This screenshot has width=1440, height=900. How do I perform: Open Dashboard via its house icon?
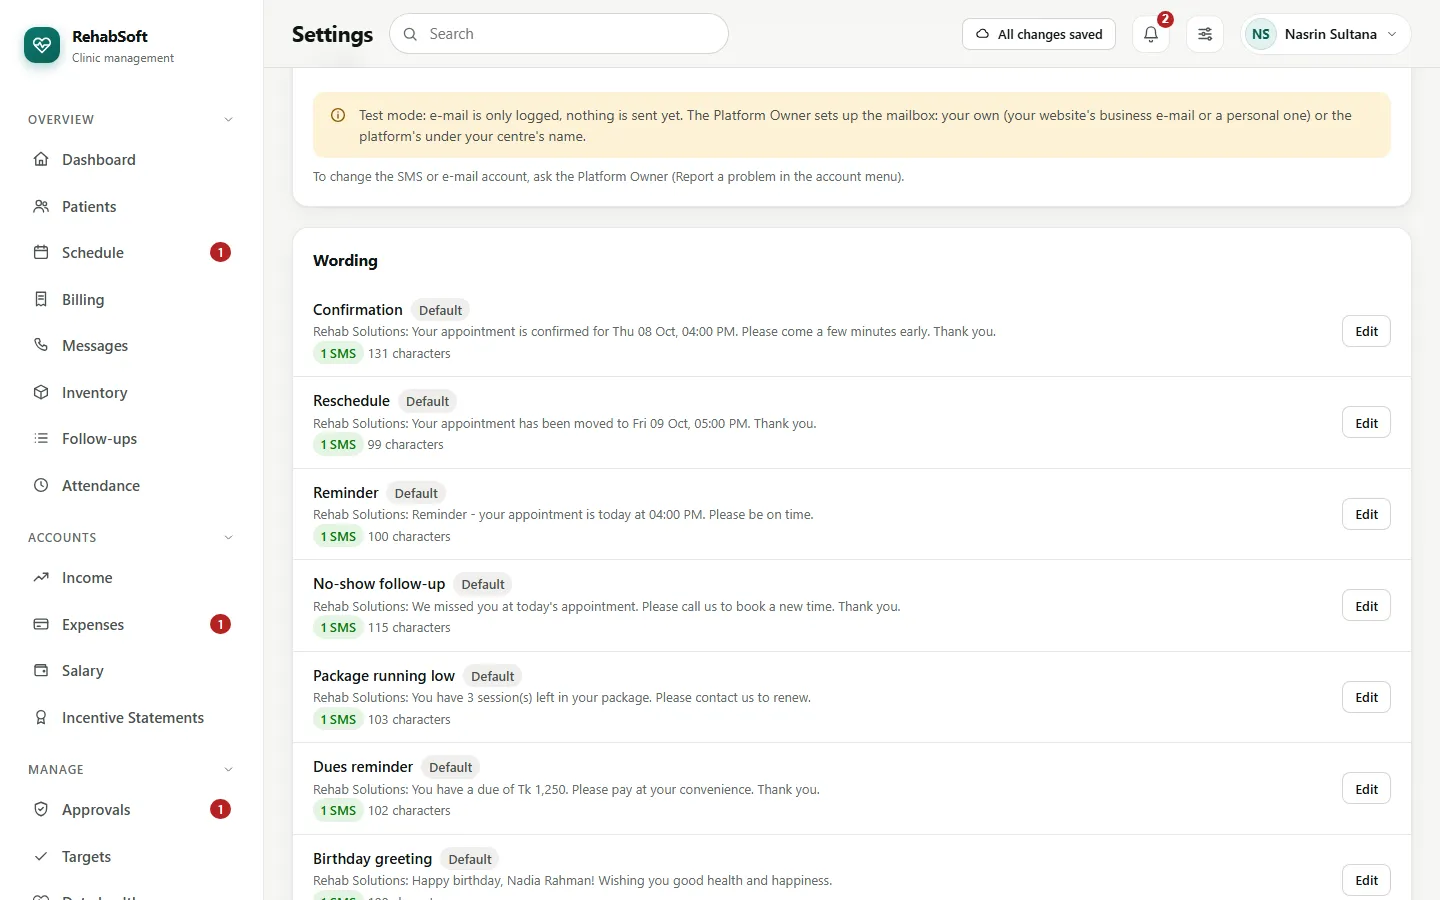click(x=41, y=160)
